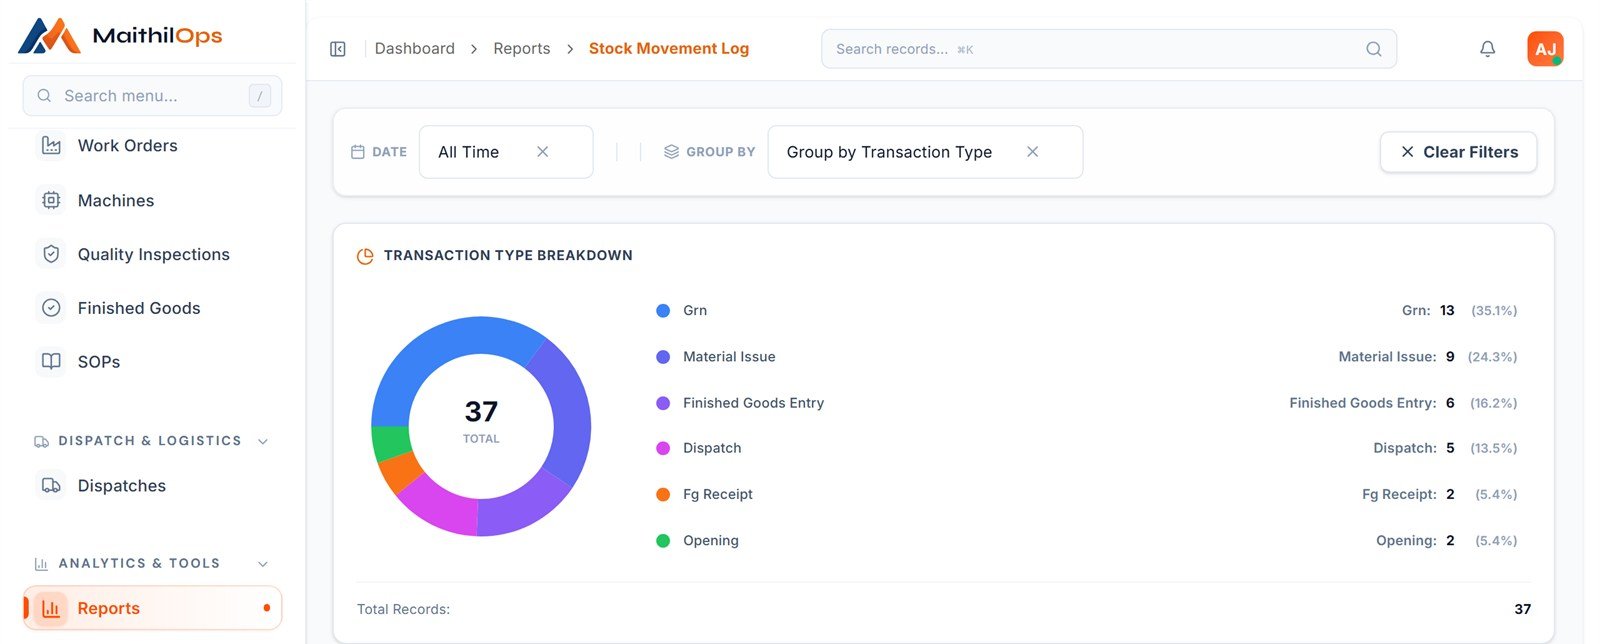The image size is (1600, 644).
Task: Click the magenta Dispatch legend dot
Action: pyautogui.click(x=663, y=448)
